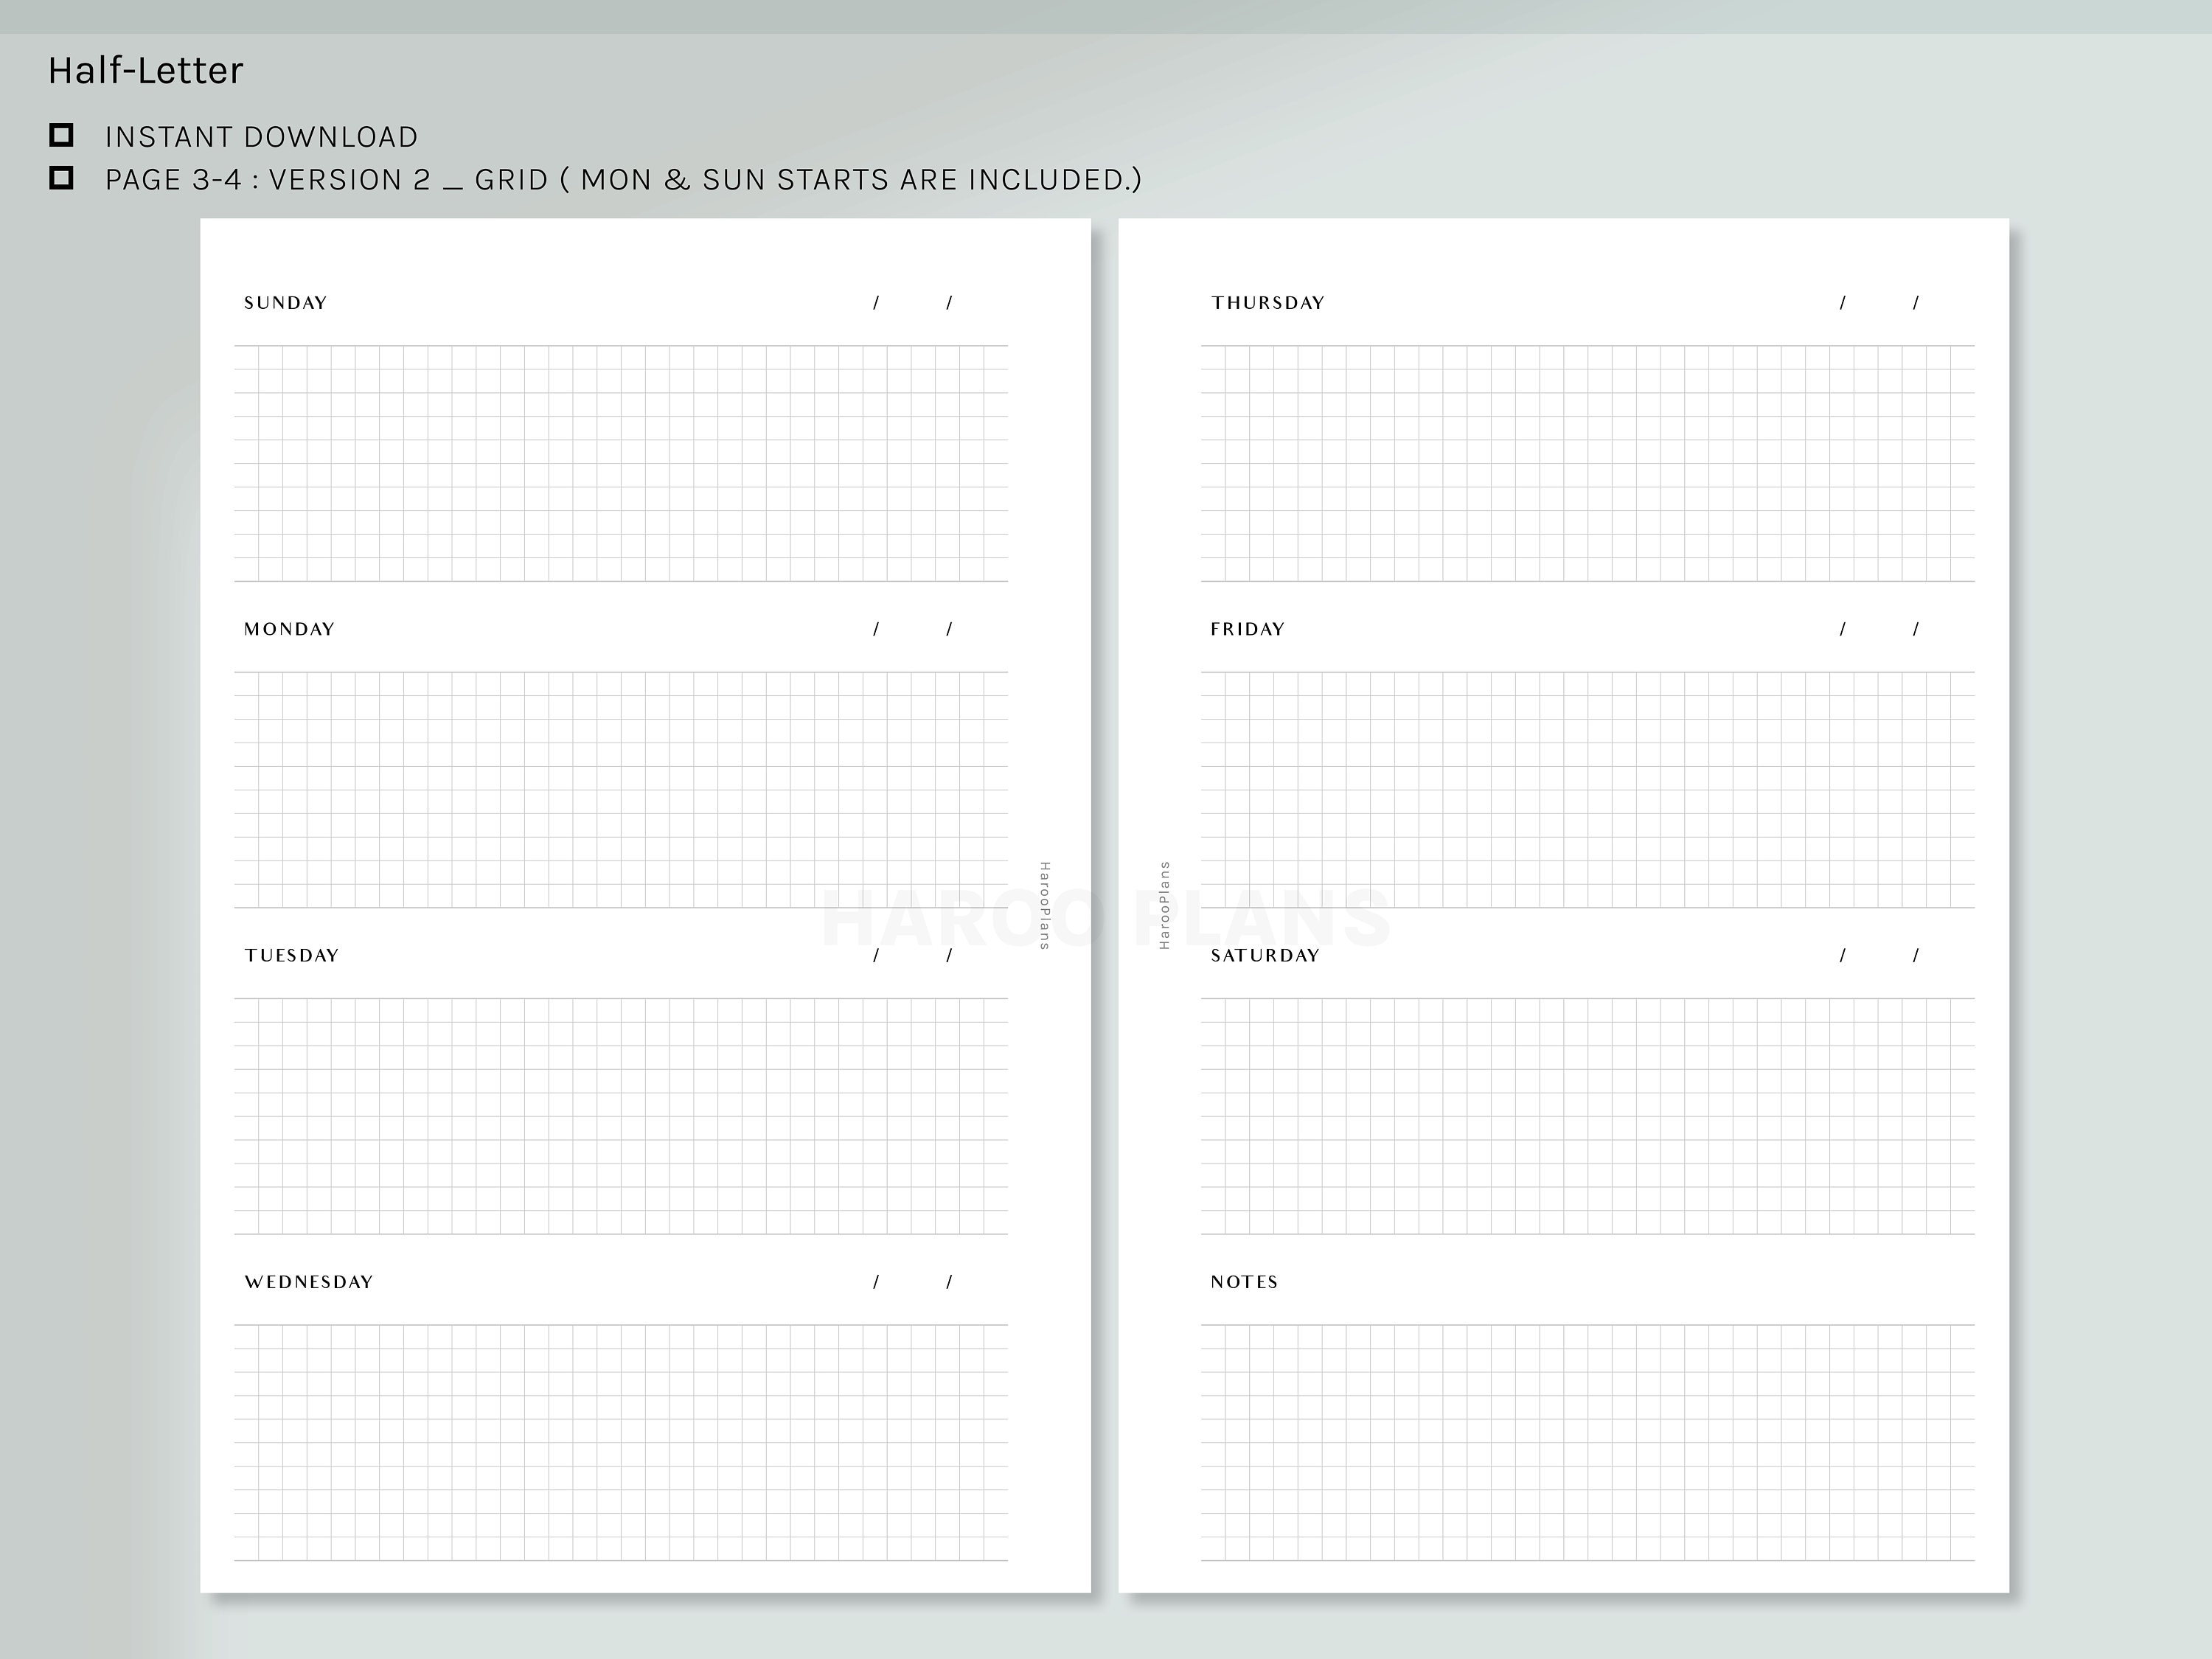Click the SUNDAY section header
The height and width of the screenshot is (1659, 2212).
[284, 302]
